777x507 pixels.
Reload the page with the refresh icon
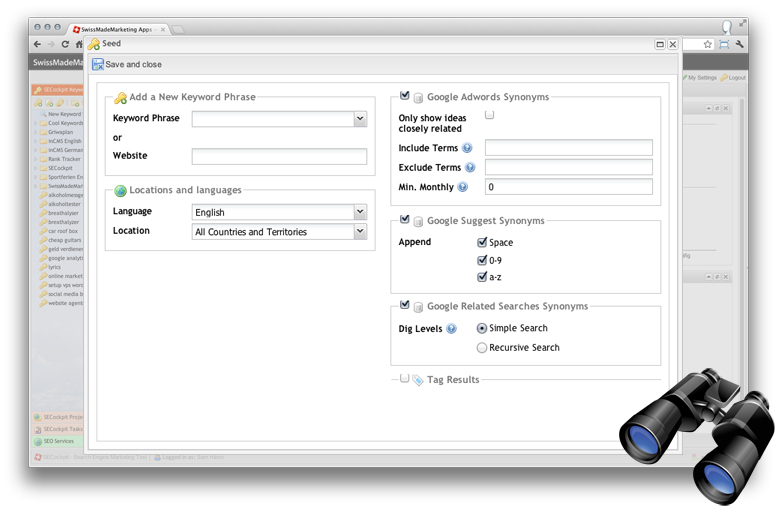point(65,44)
